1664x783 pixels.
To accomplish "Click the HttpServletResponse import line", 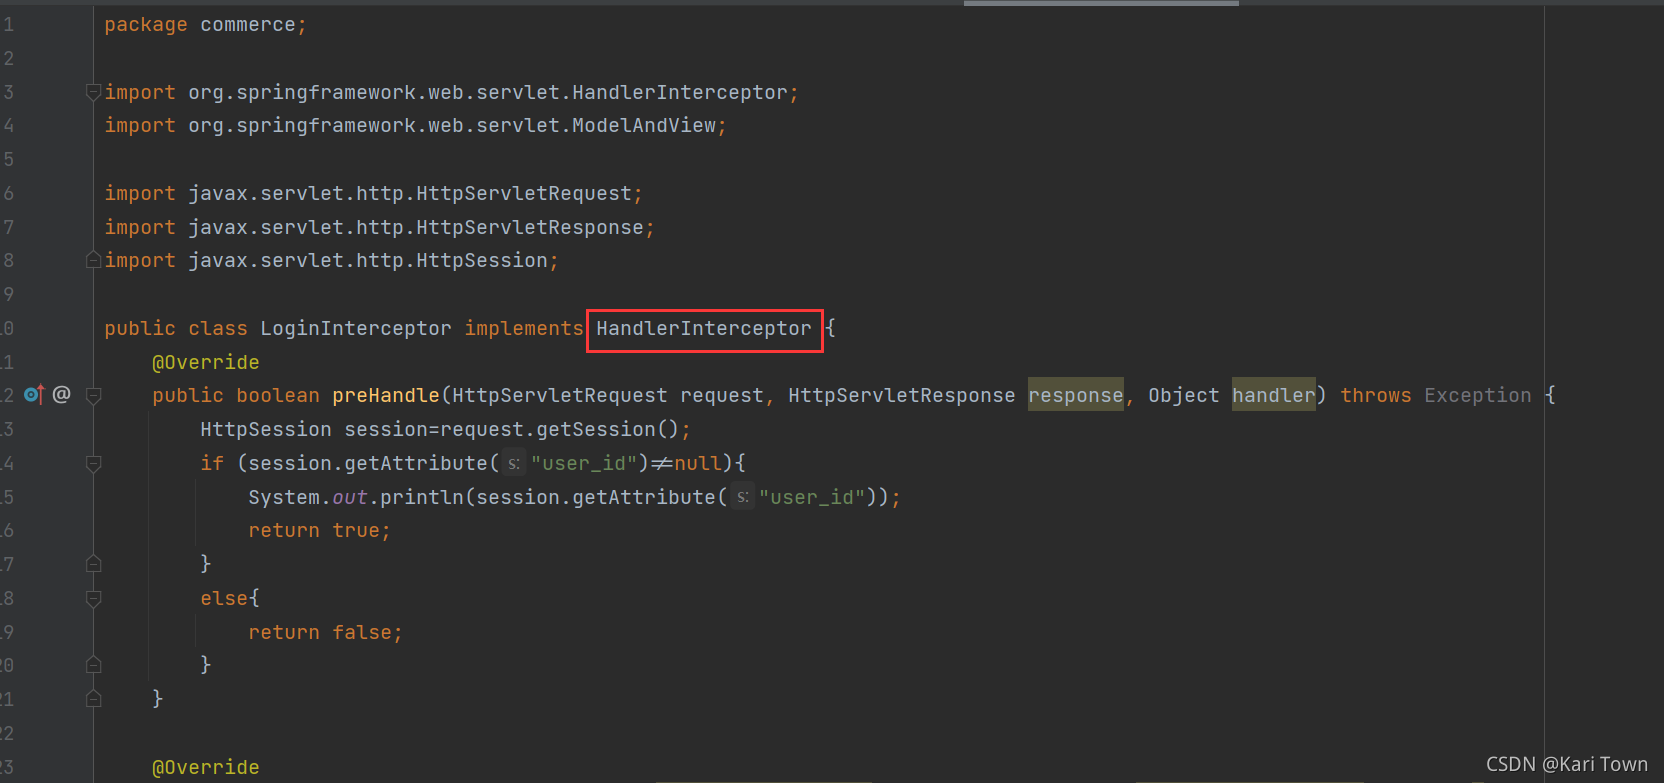I will (379, 228).
